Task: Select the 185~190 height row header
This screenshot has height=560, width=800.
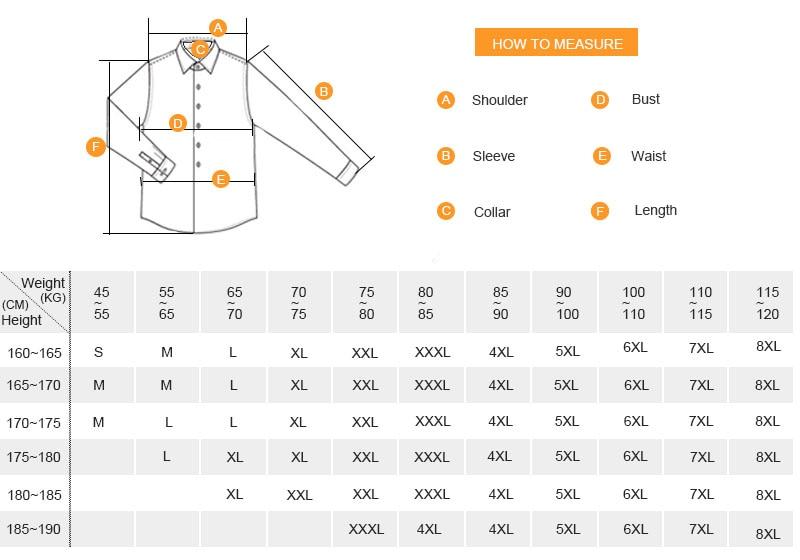Action: pyautogui.click(x=34, y=529)
